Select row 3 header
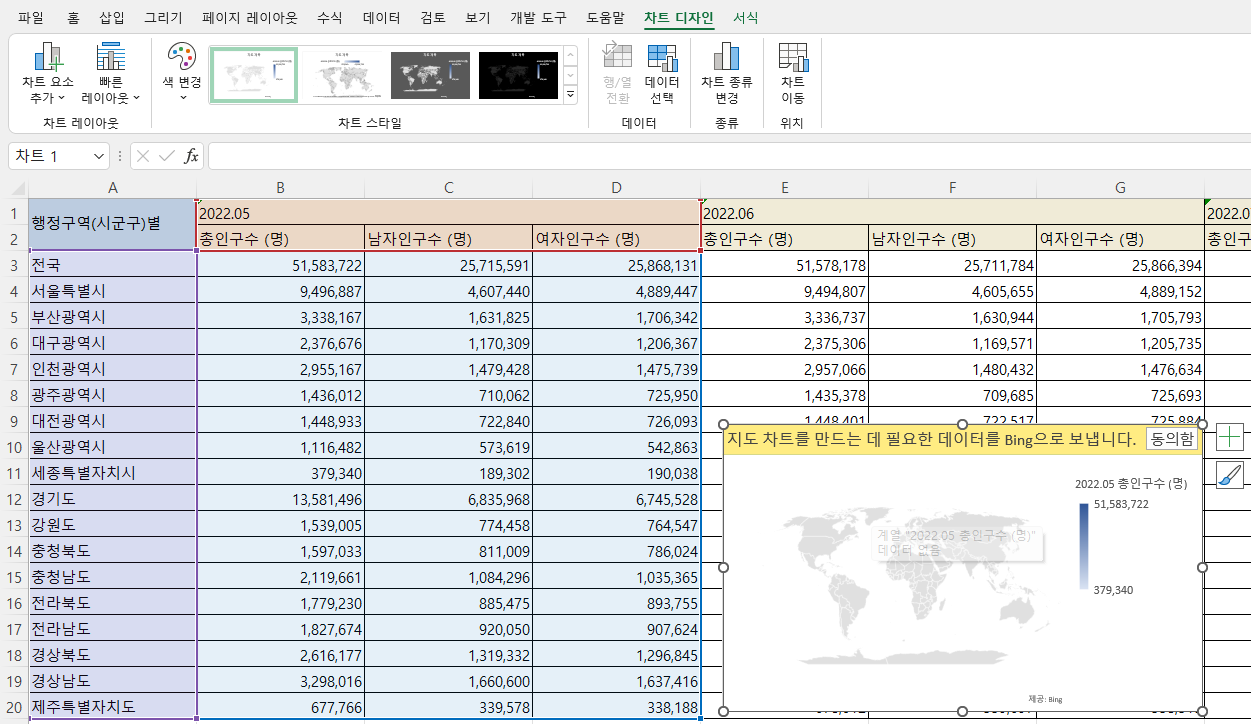This screenshot has height=724, width=1251. click(14, 264)
